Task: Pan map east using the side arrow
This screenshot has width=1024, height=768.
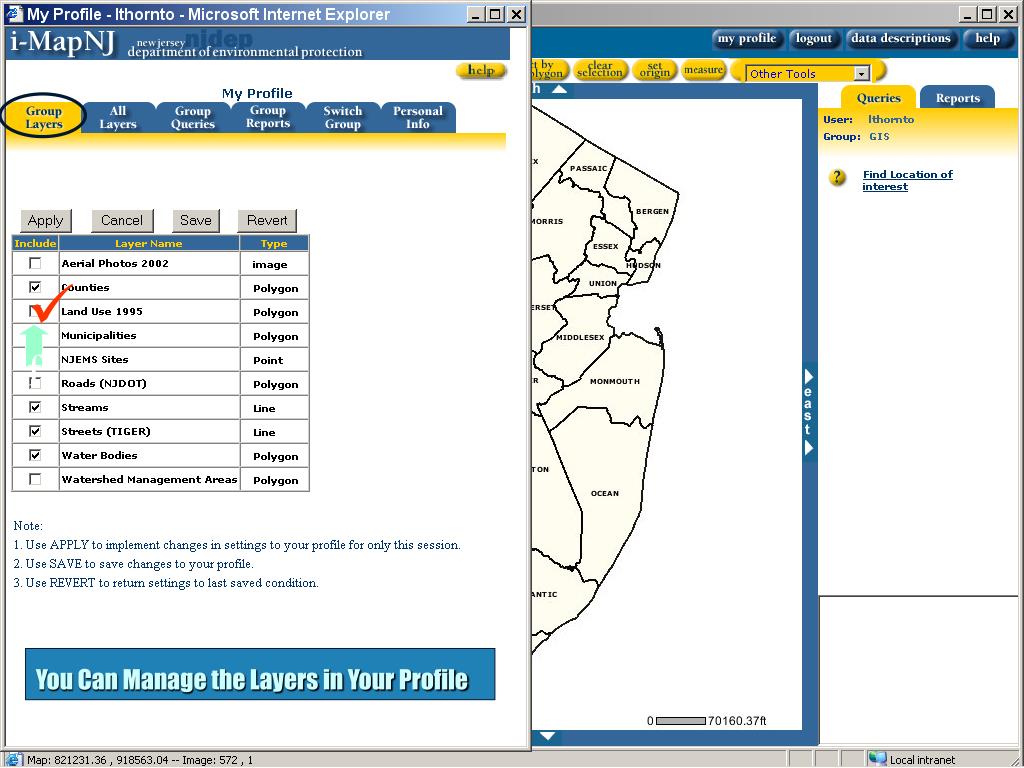Action: tap(809, 411)
